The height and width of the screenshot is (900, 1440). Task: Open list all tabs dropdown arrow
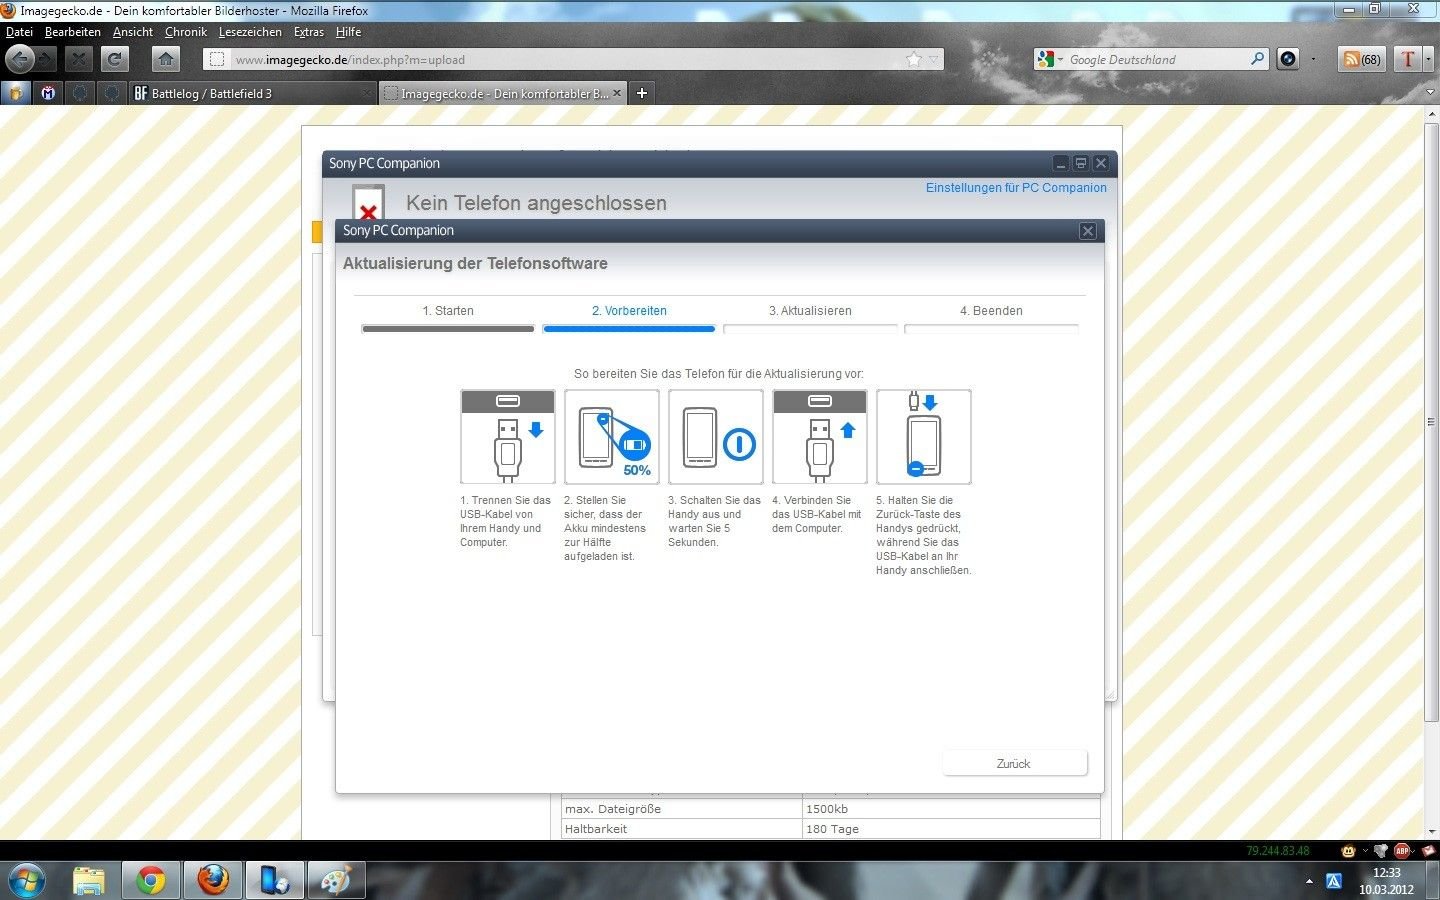point(1429,93)
